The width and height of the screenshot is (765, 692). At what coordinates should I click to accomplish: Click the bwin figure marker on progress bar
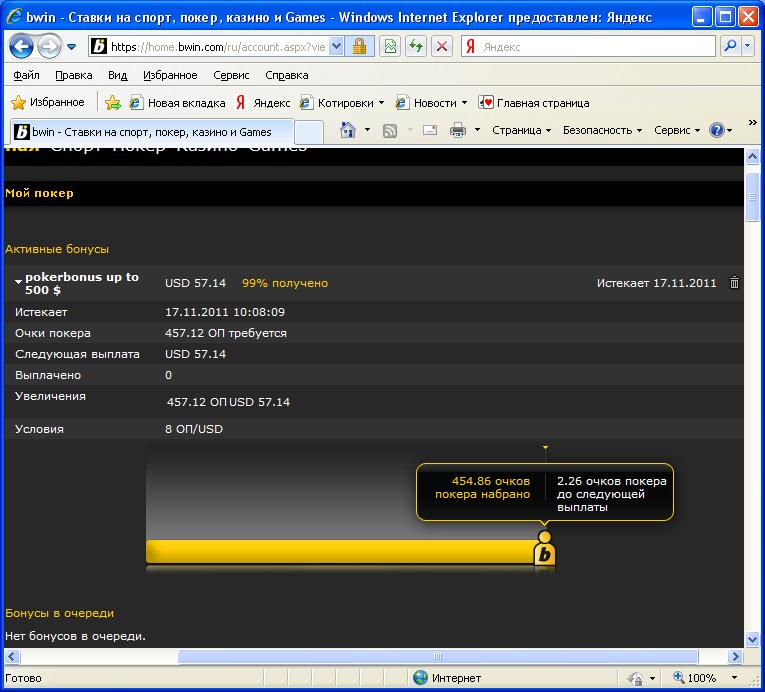pos(544,549)
